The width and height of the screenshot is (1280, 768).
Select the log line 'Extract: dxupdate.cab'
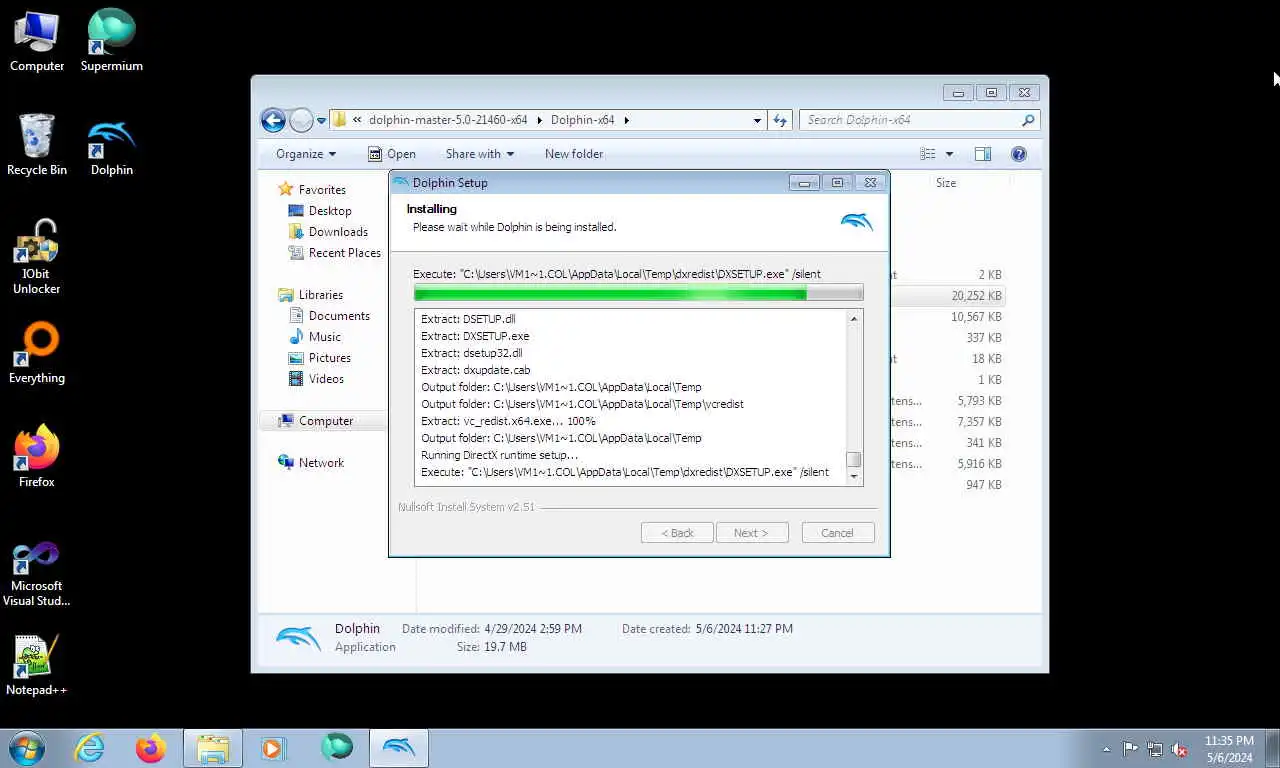point(476,370)
